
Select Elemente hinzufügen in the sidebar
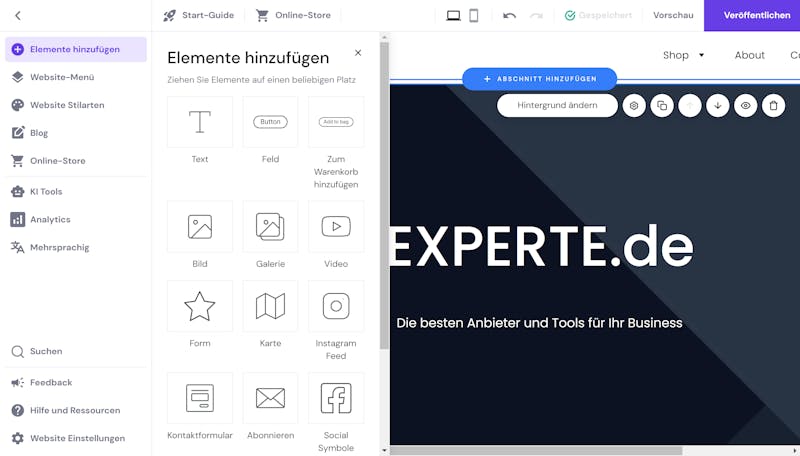point(76,49)
